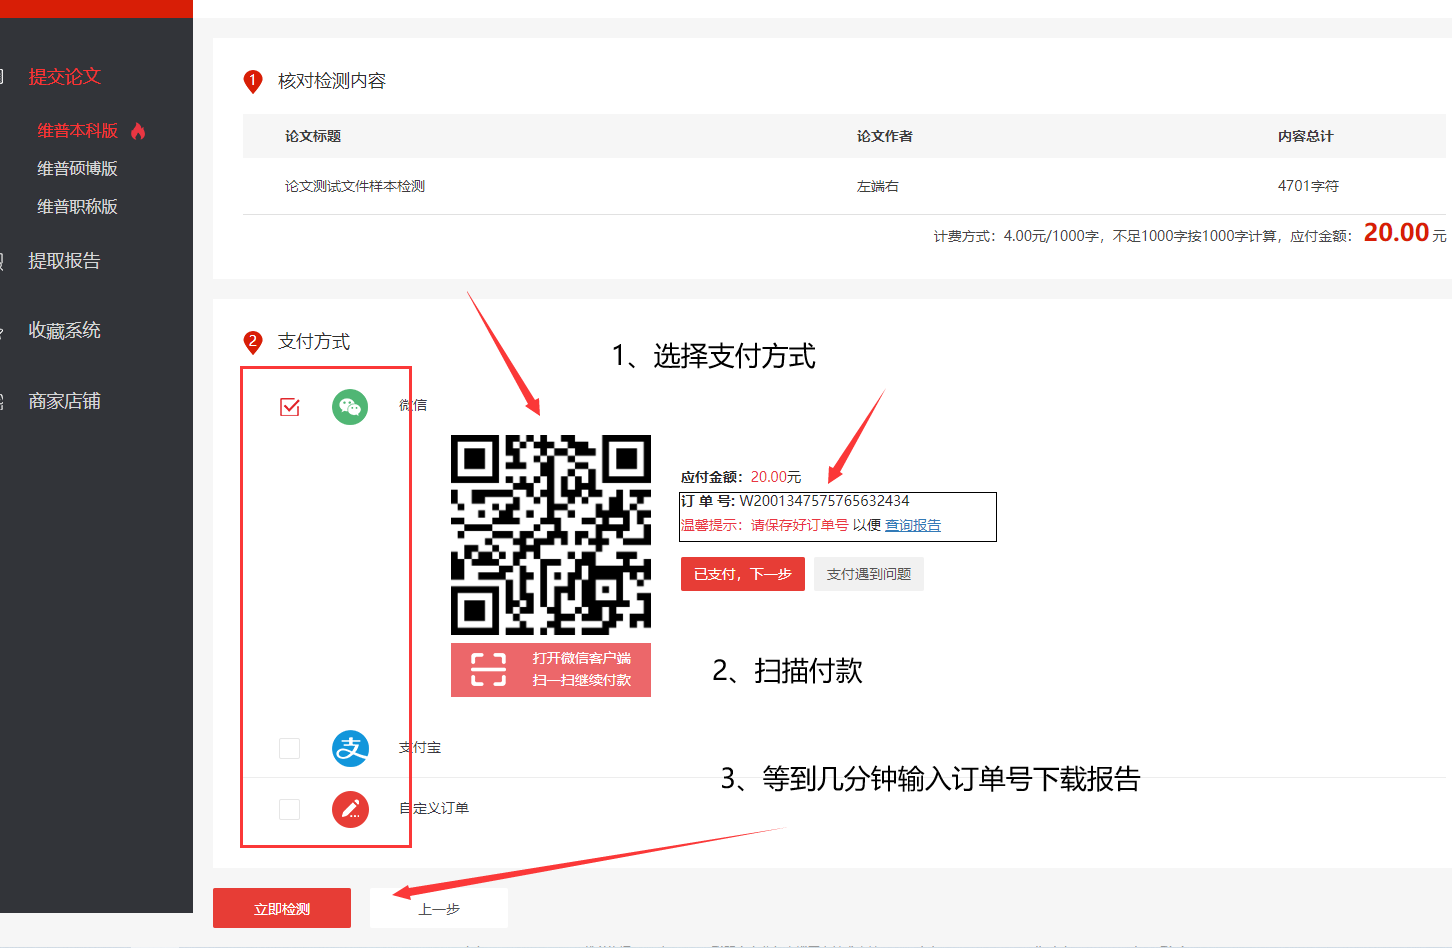Click the Alipay payment icon
The width and height of the screenshot is (1452, 948).
[x=350, y=748]
